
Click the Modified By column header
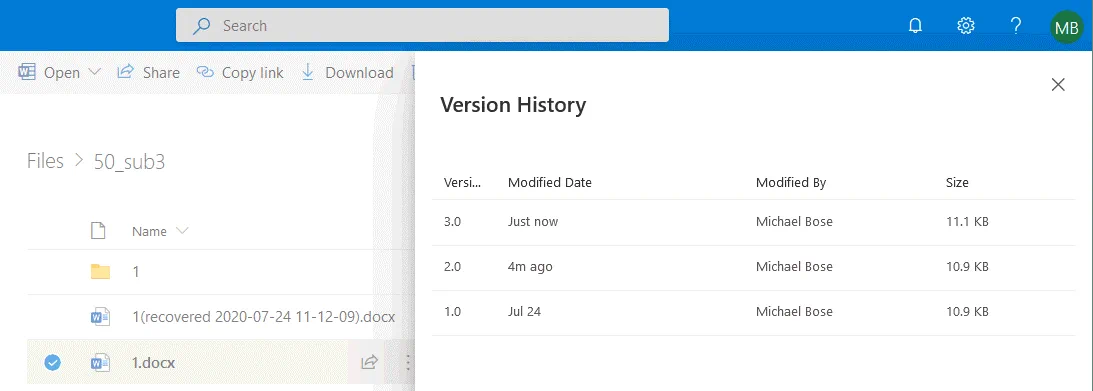pyautogui.click(x=790, y=183)
